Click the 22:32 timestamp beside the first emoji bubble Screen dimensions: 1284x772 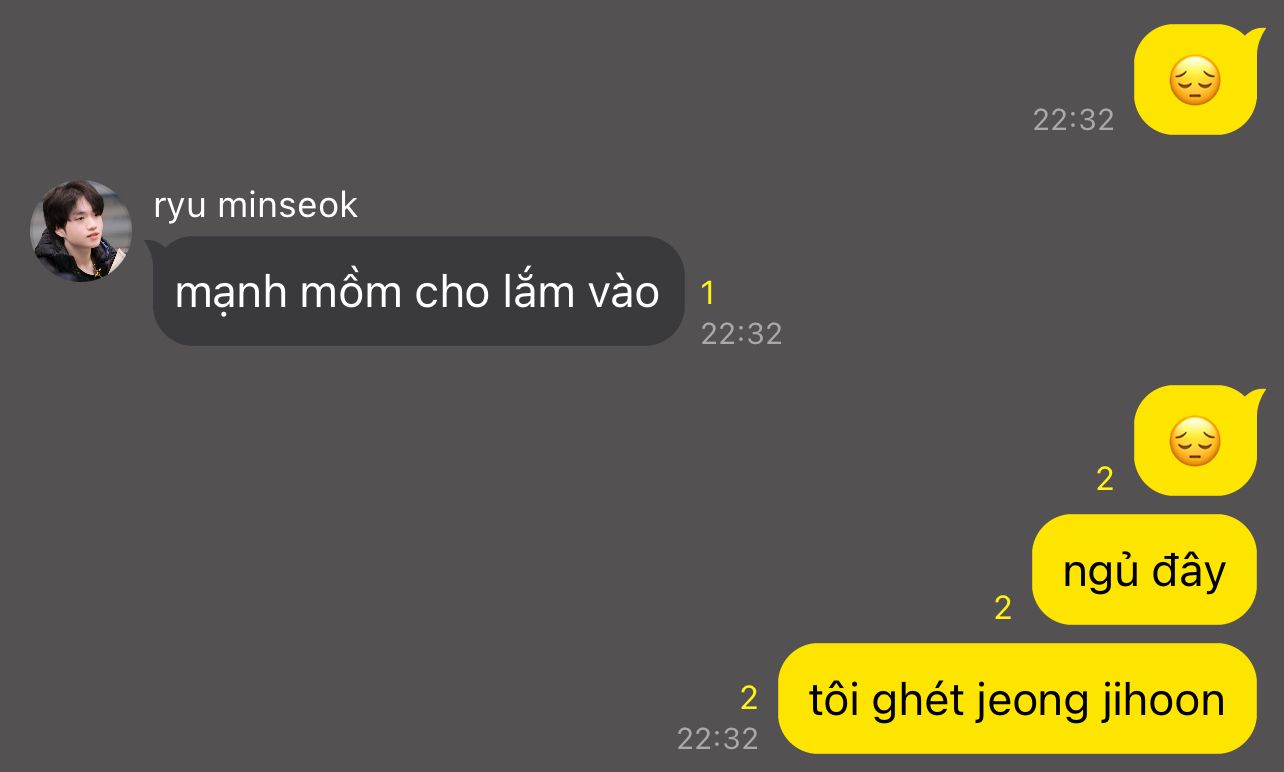(1073, 120)
